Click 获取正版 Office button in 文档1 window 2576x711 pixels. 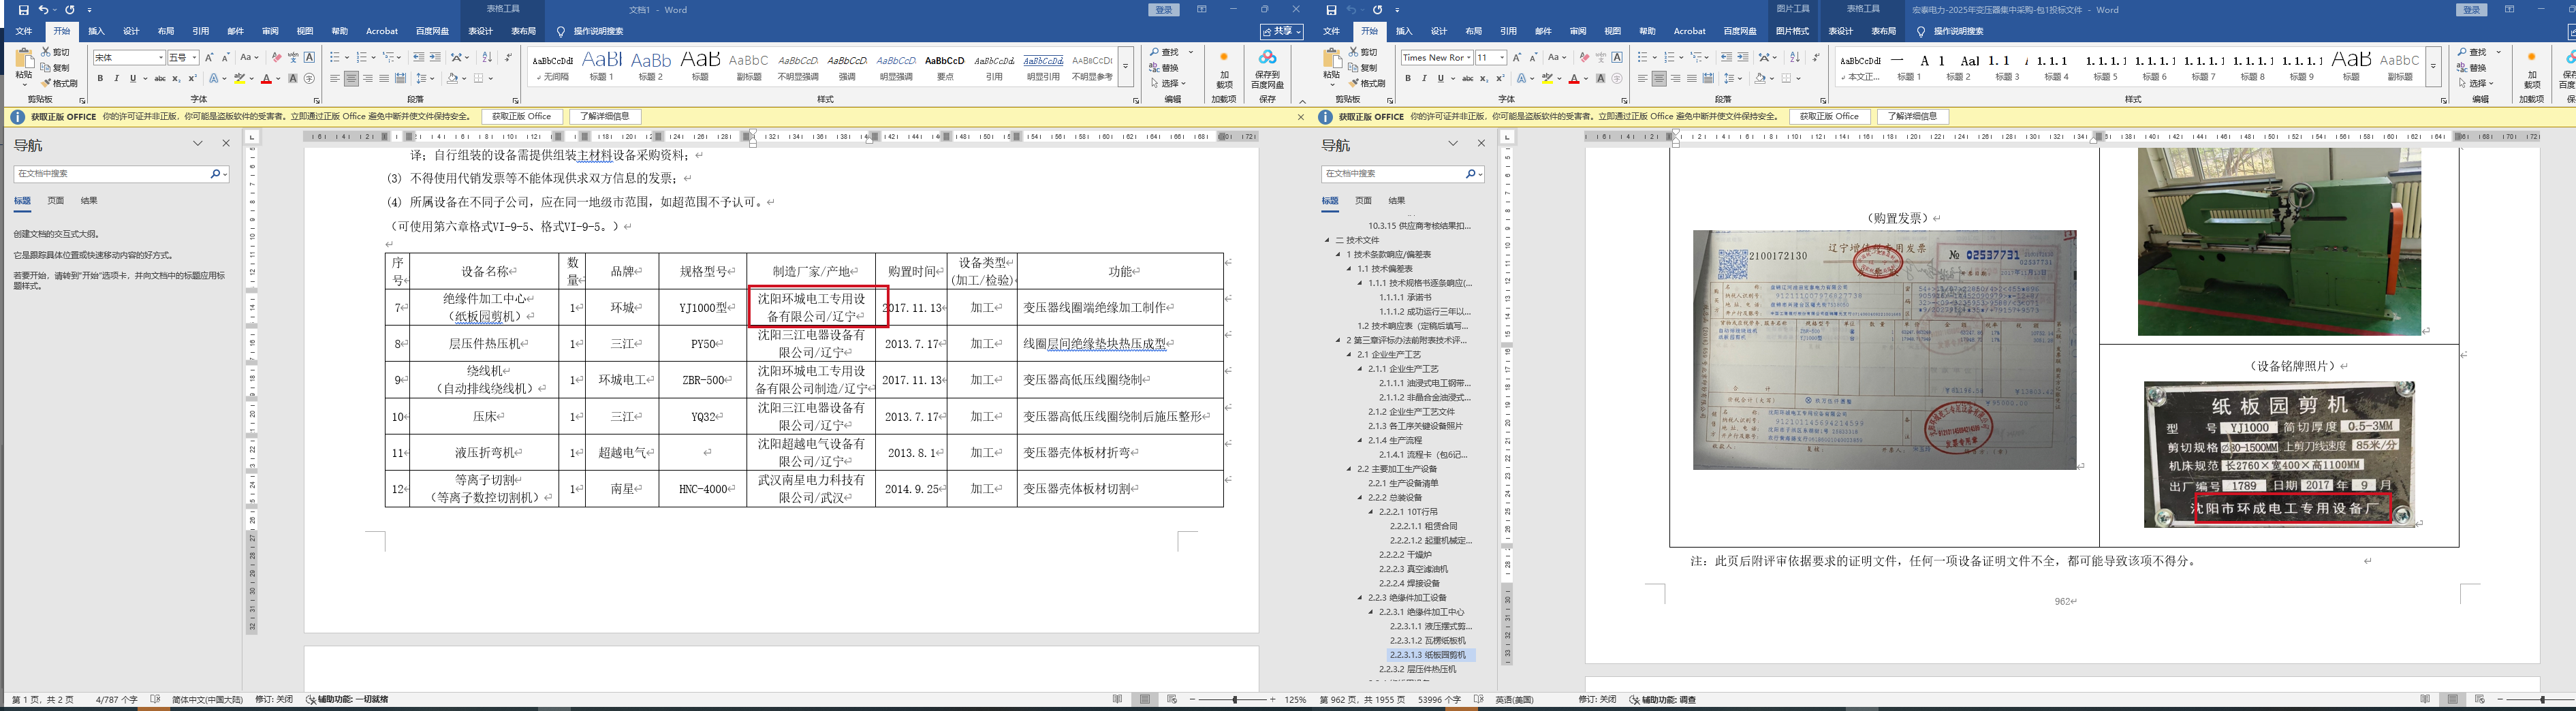coord(522,117)
